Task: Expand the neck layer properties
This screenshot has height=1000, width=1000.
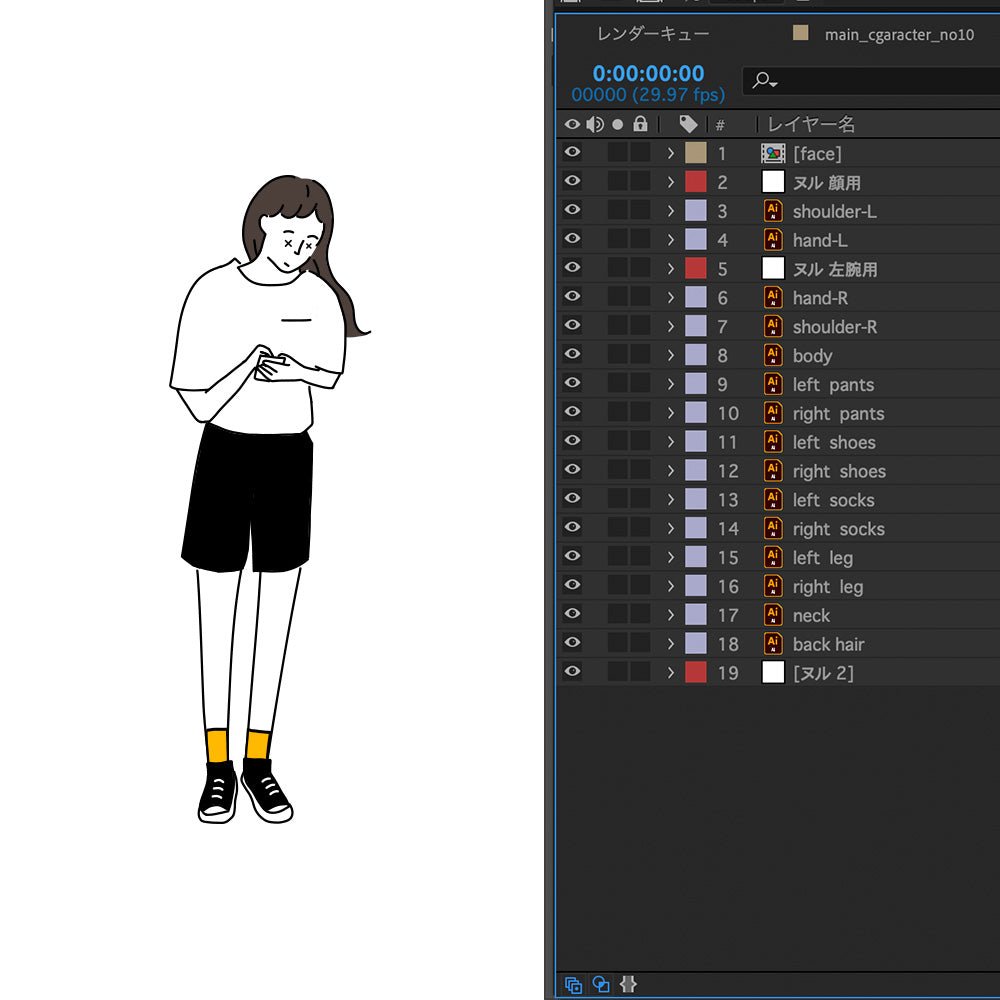Action: (x=671, y=615)
